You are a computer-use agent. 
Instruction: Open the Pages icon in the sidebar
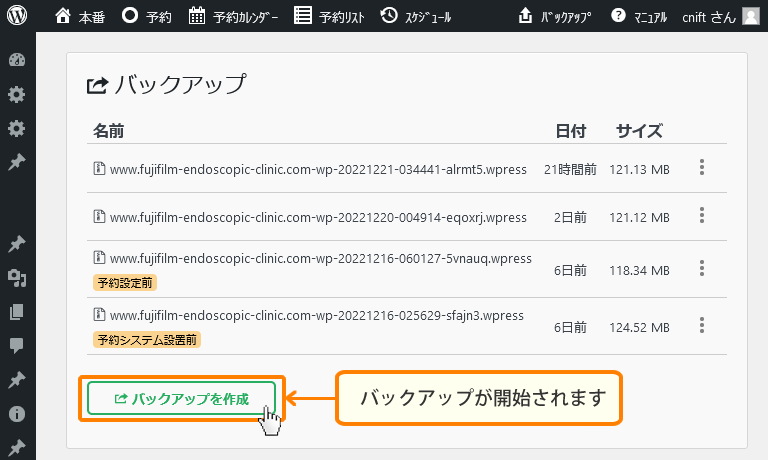tap(17, 312)
